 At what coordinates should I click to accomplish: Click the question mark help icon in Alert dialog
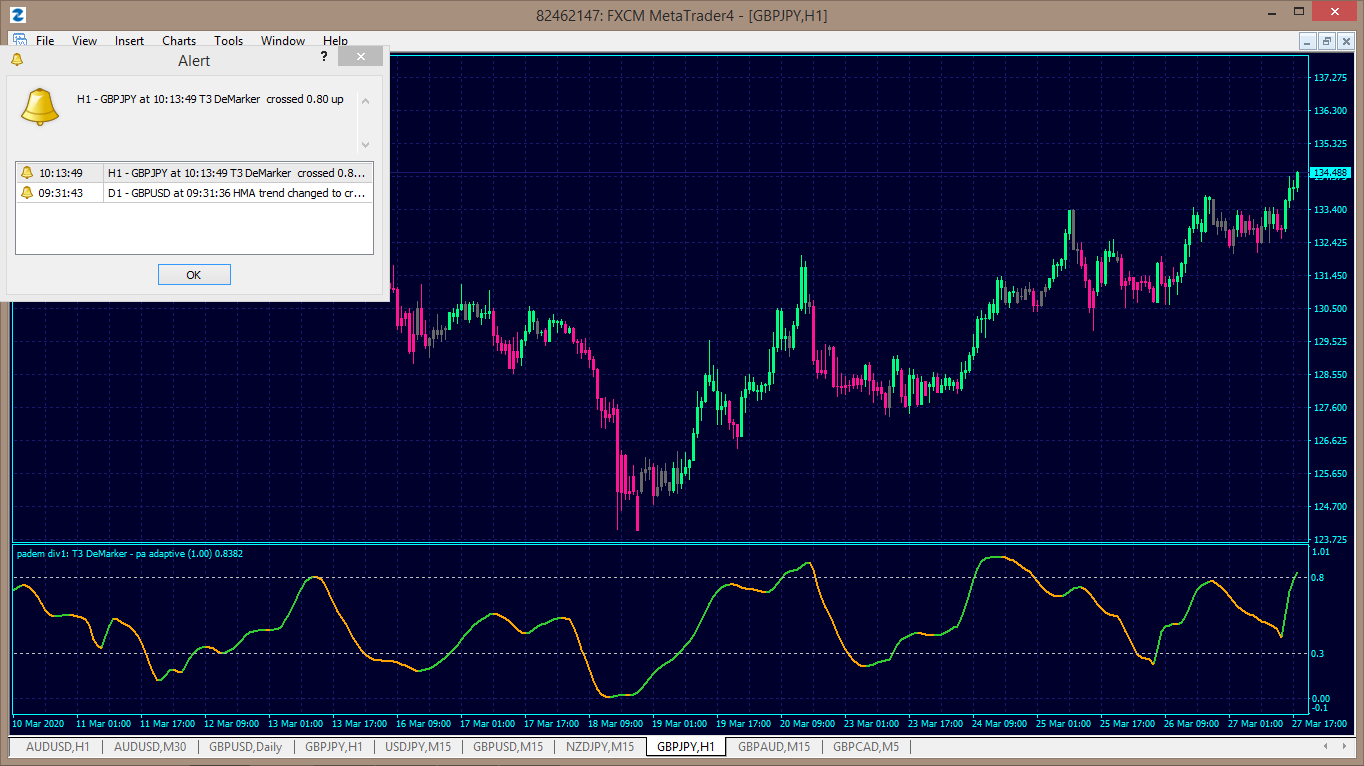tap(324, 58)
